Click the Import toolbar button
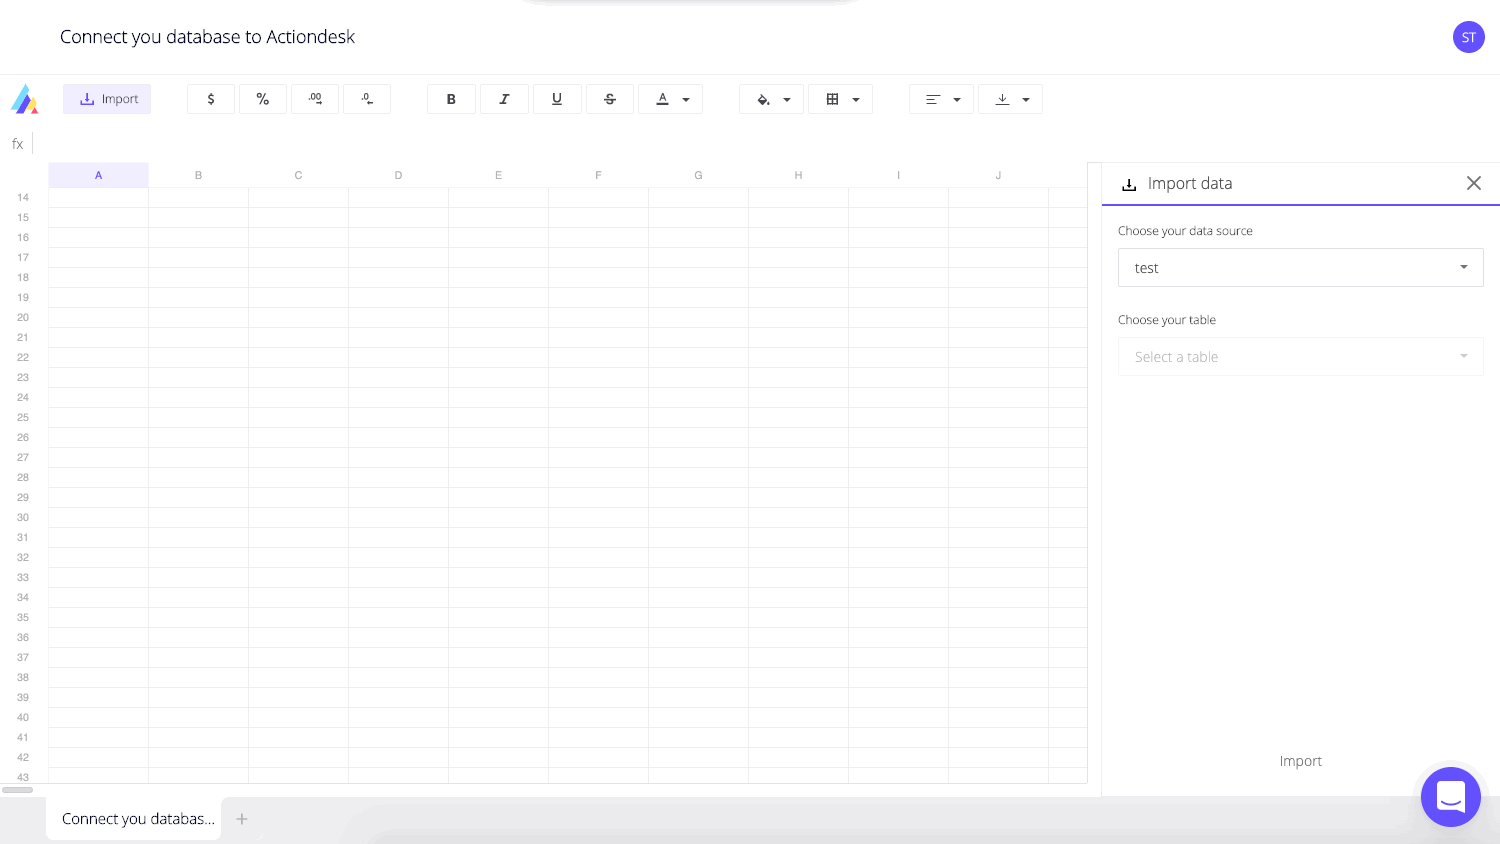 (107, 99)
